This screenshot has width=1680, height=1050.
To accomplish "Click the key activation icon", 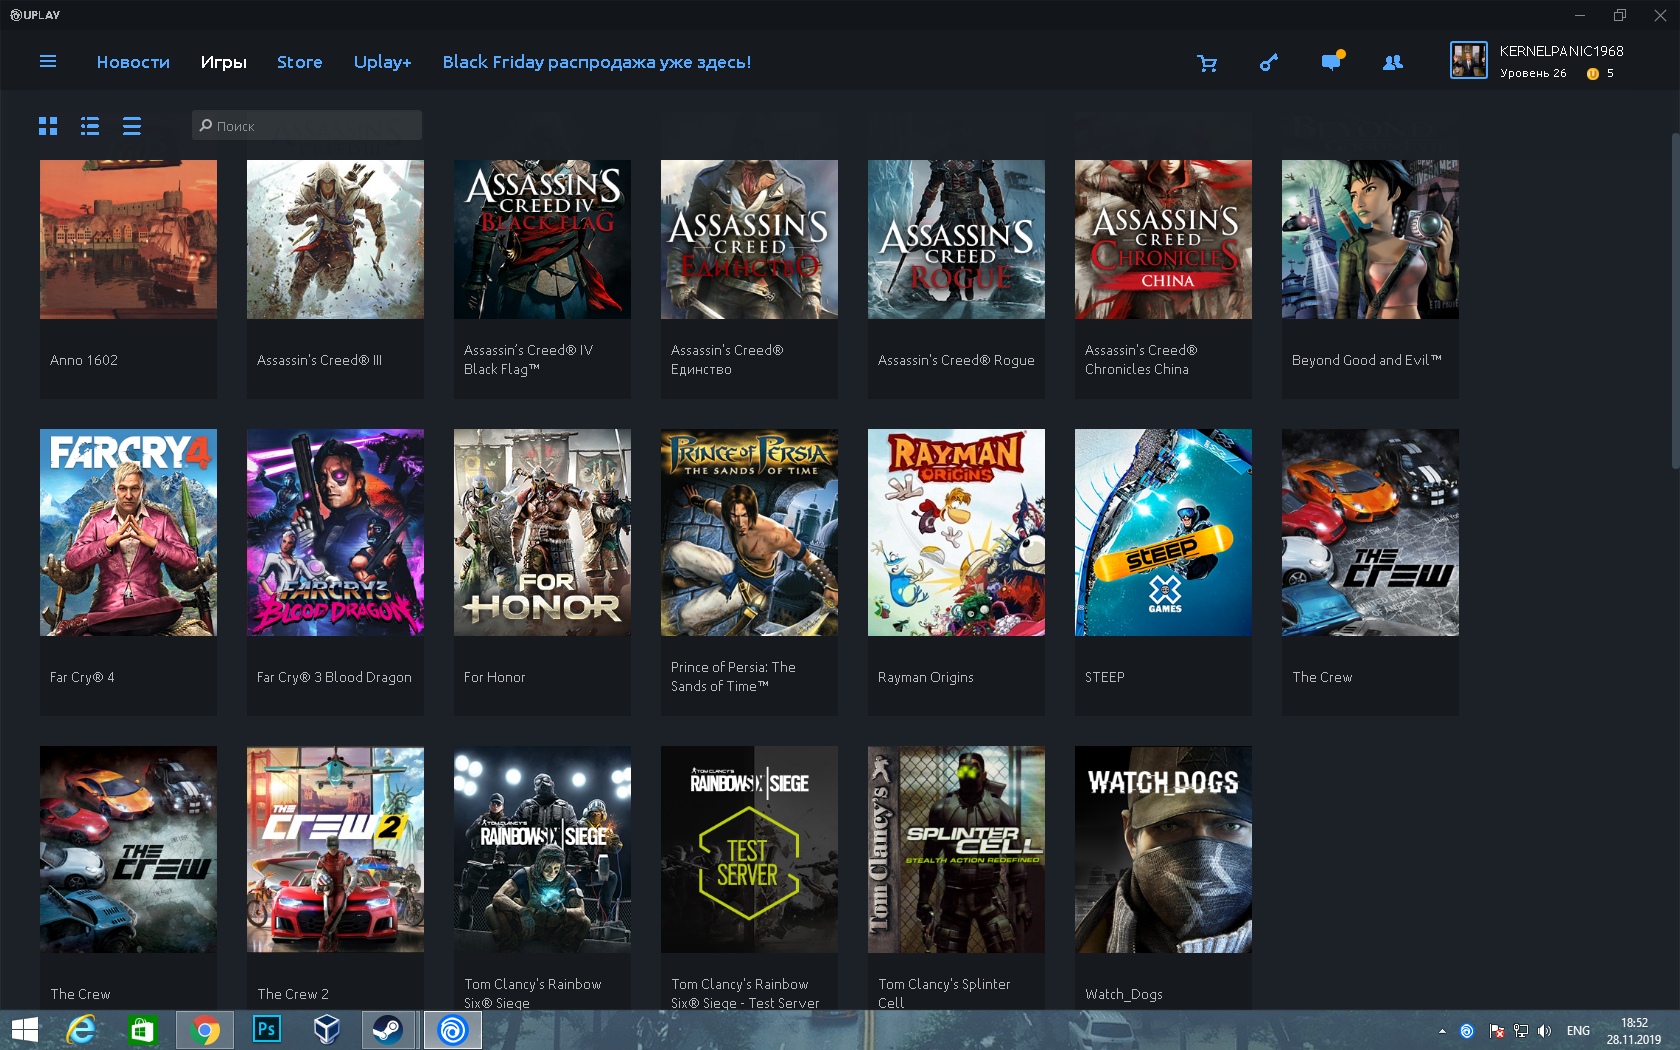I will pyautogui.click(x=1269, y=63).
